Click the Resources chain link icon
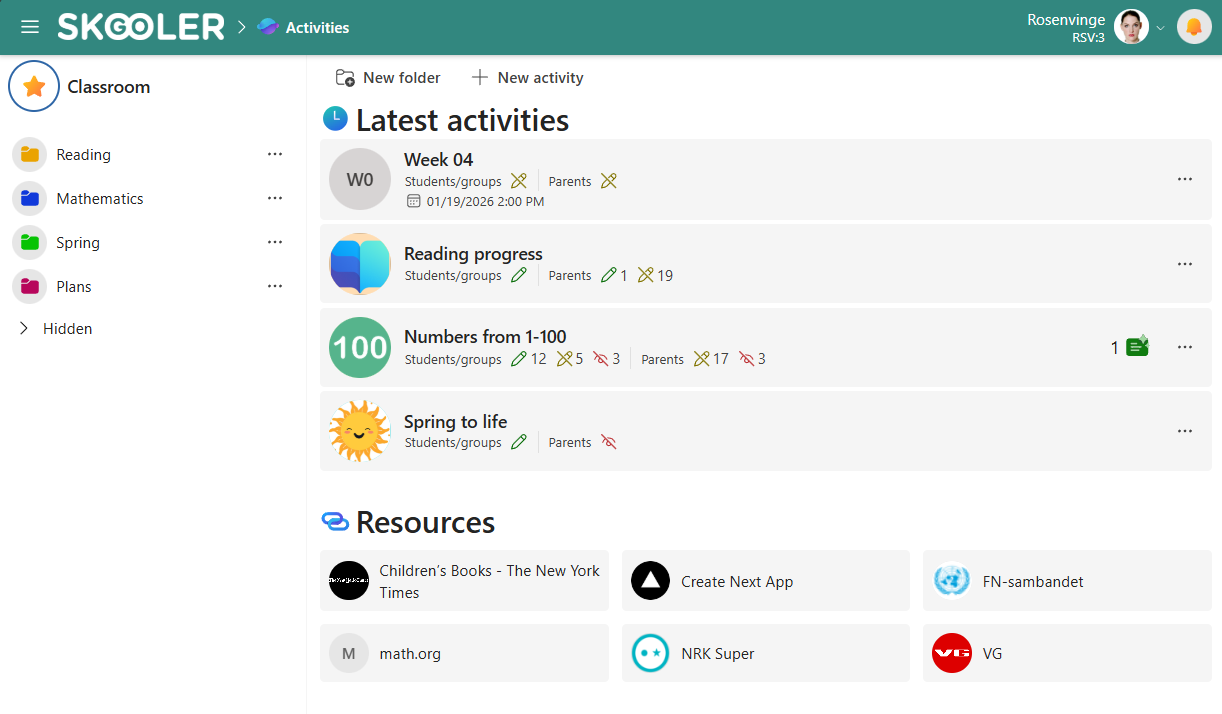Image resolution: width=1222 pixels, height=714 pixels. [x=335, y=521]
